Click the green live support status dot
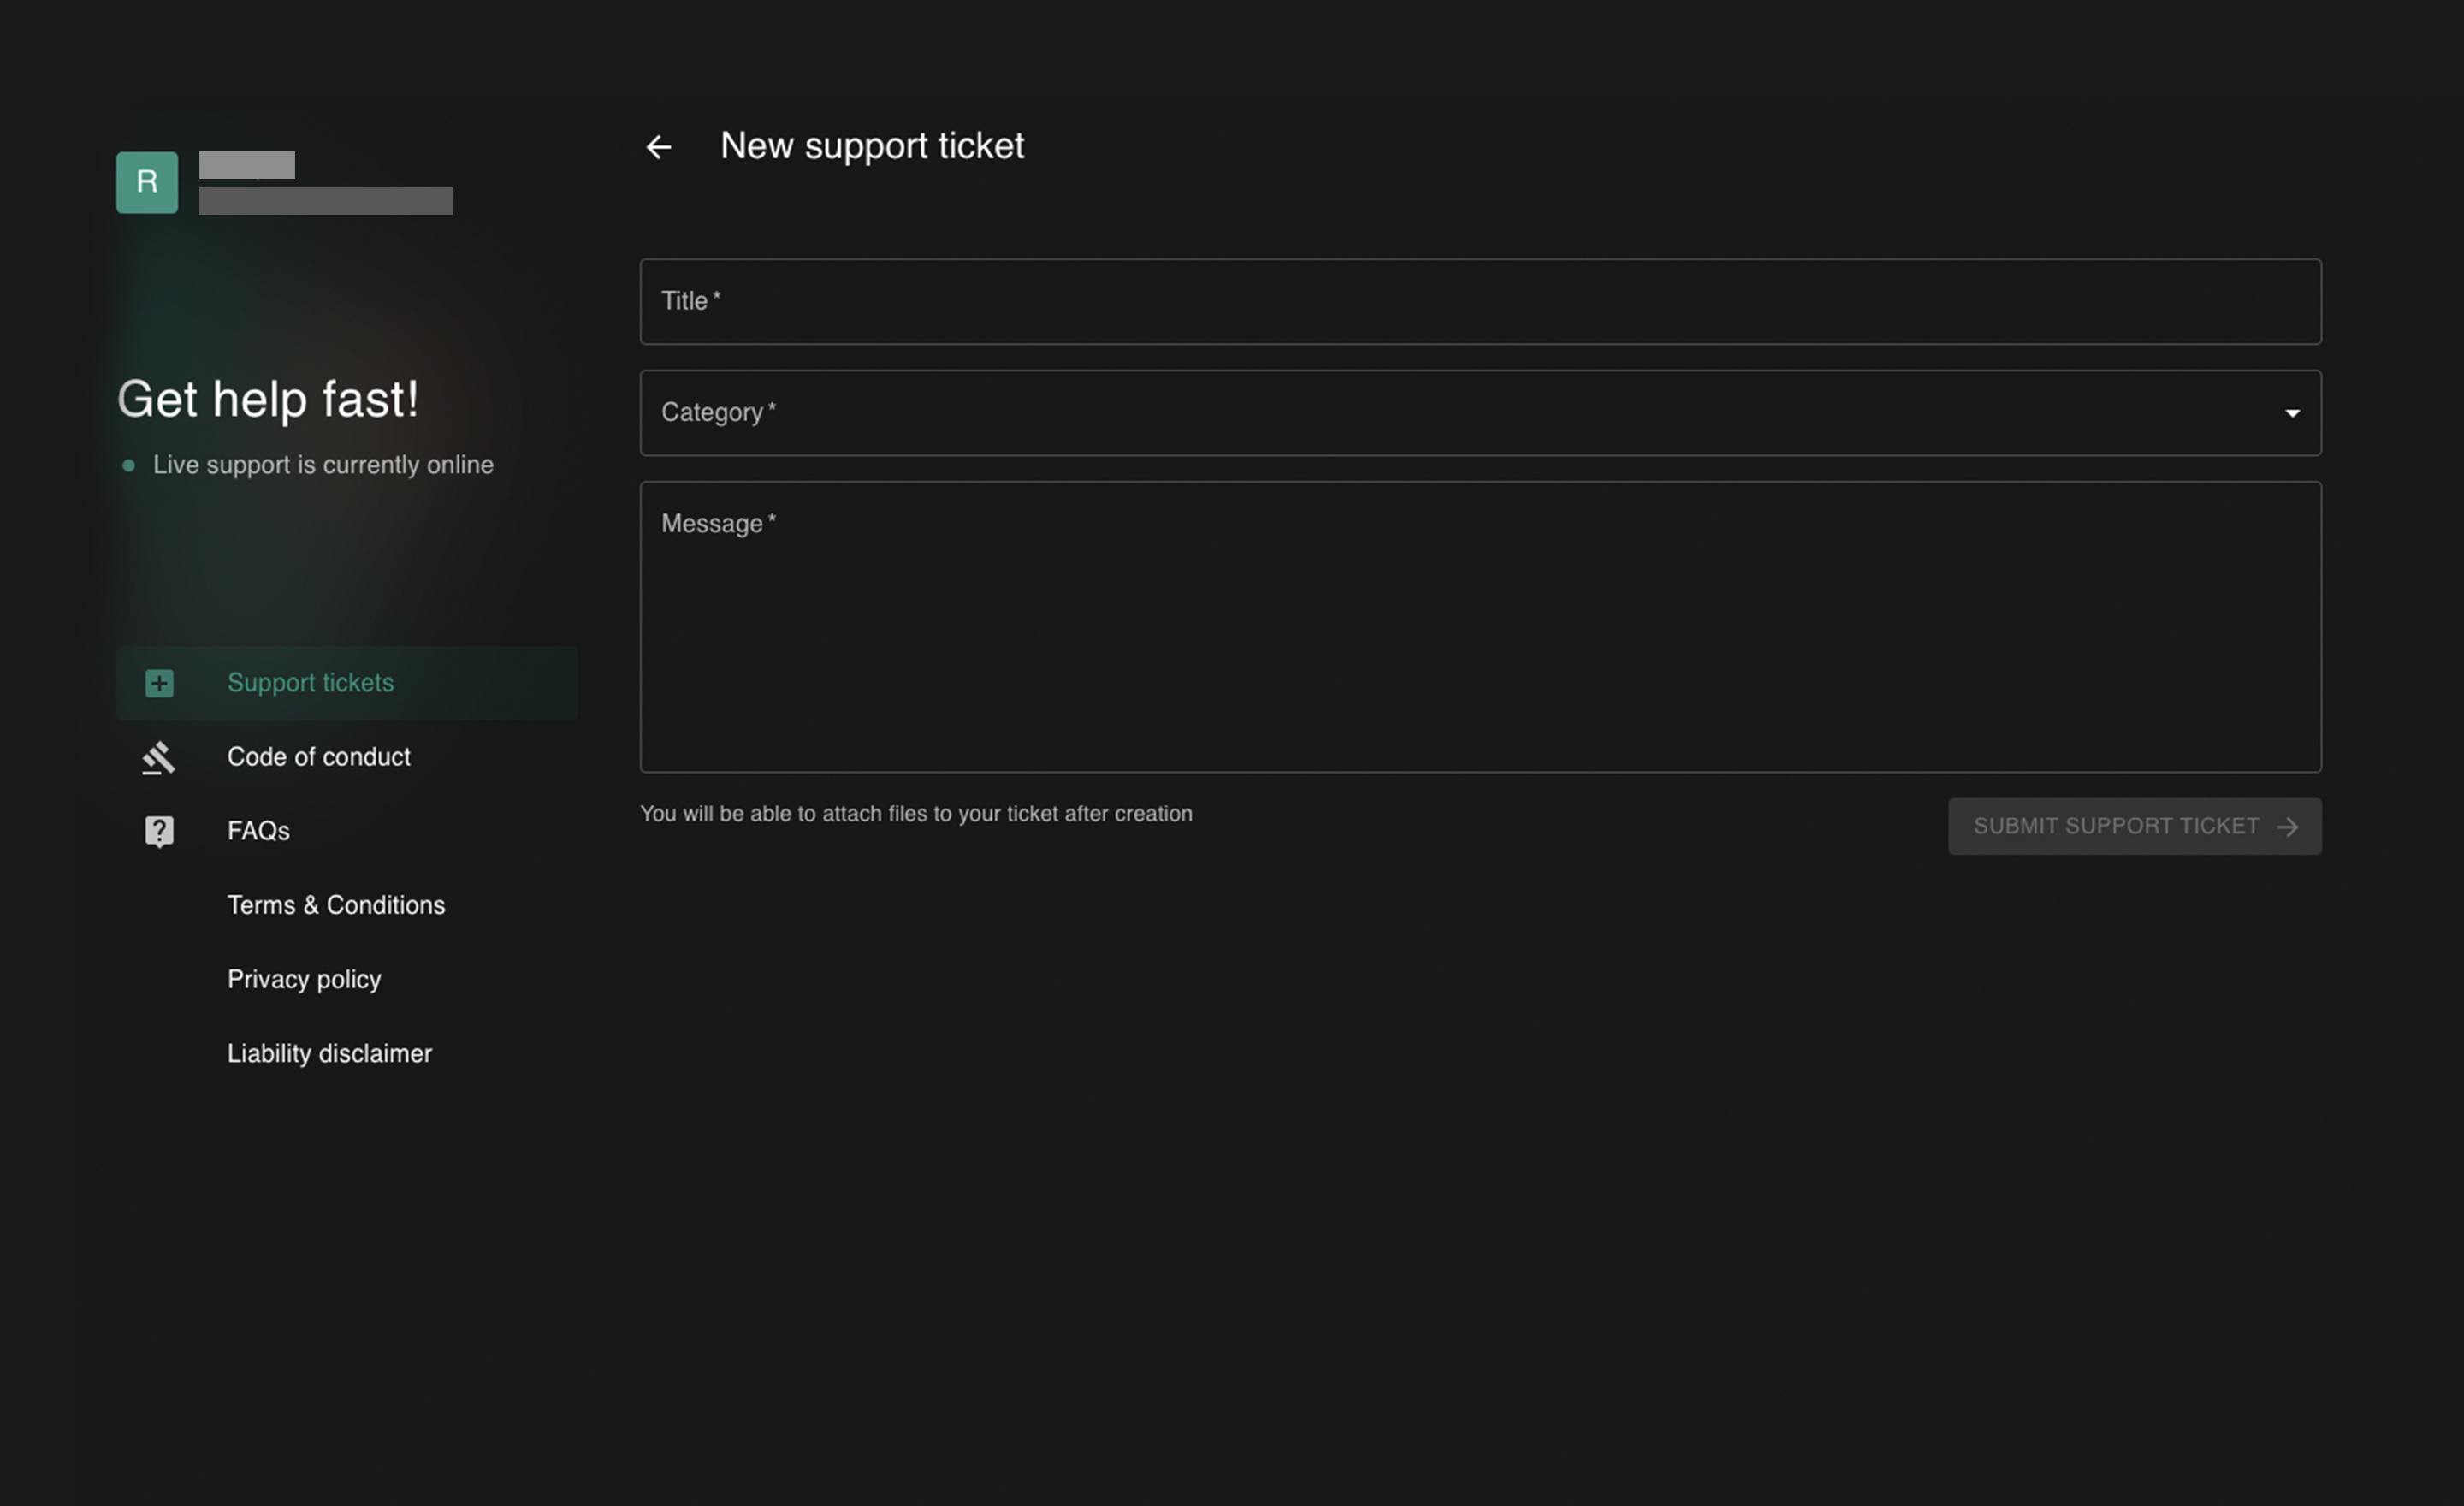2464x1506 pixels. [128, 466]
